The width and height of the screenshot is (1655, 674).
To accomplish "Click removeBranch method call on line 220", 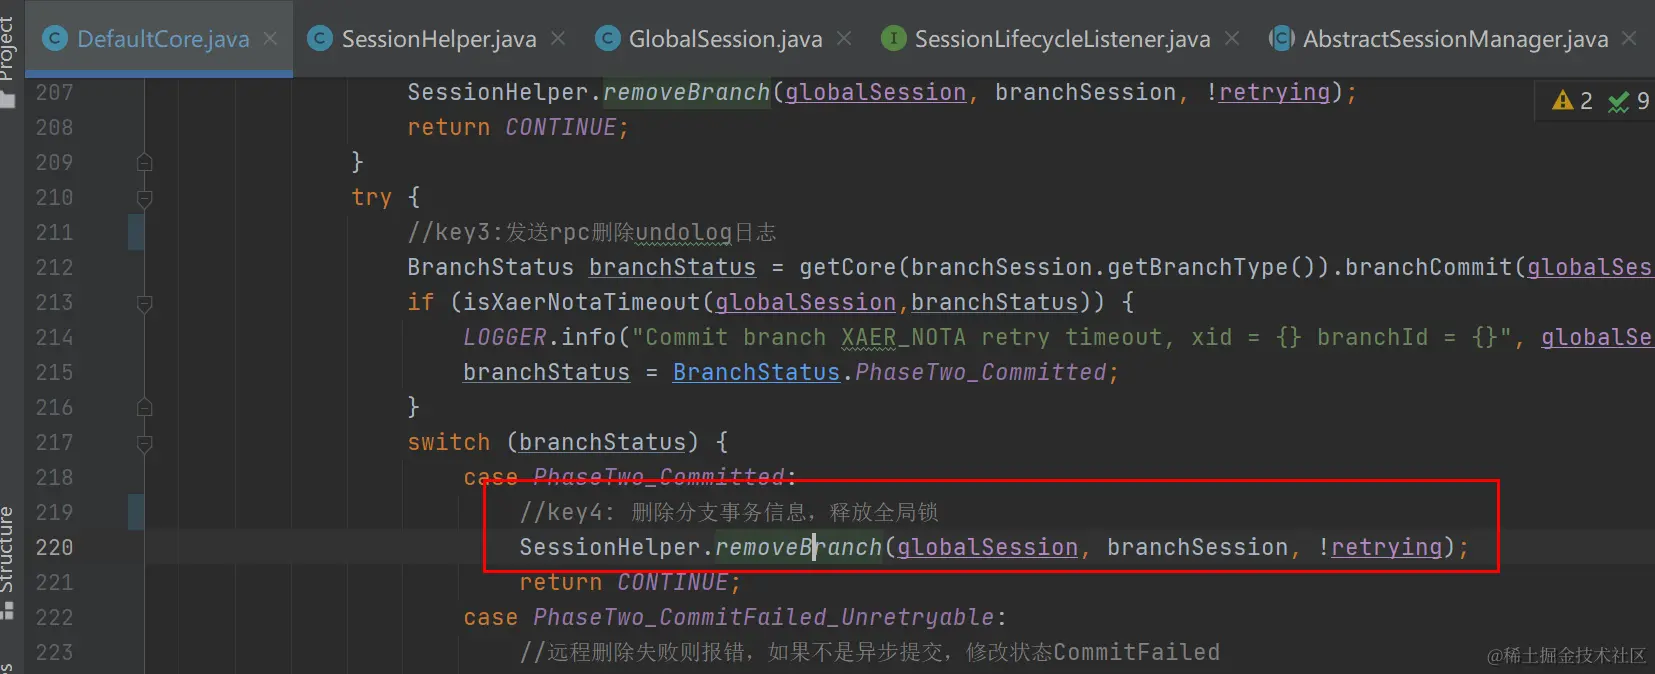I will pyautogui.click(x=799, y=547).
